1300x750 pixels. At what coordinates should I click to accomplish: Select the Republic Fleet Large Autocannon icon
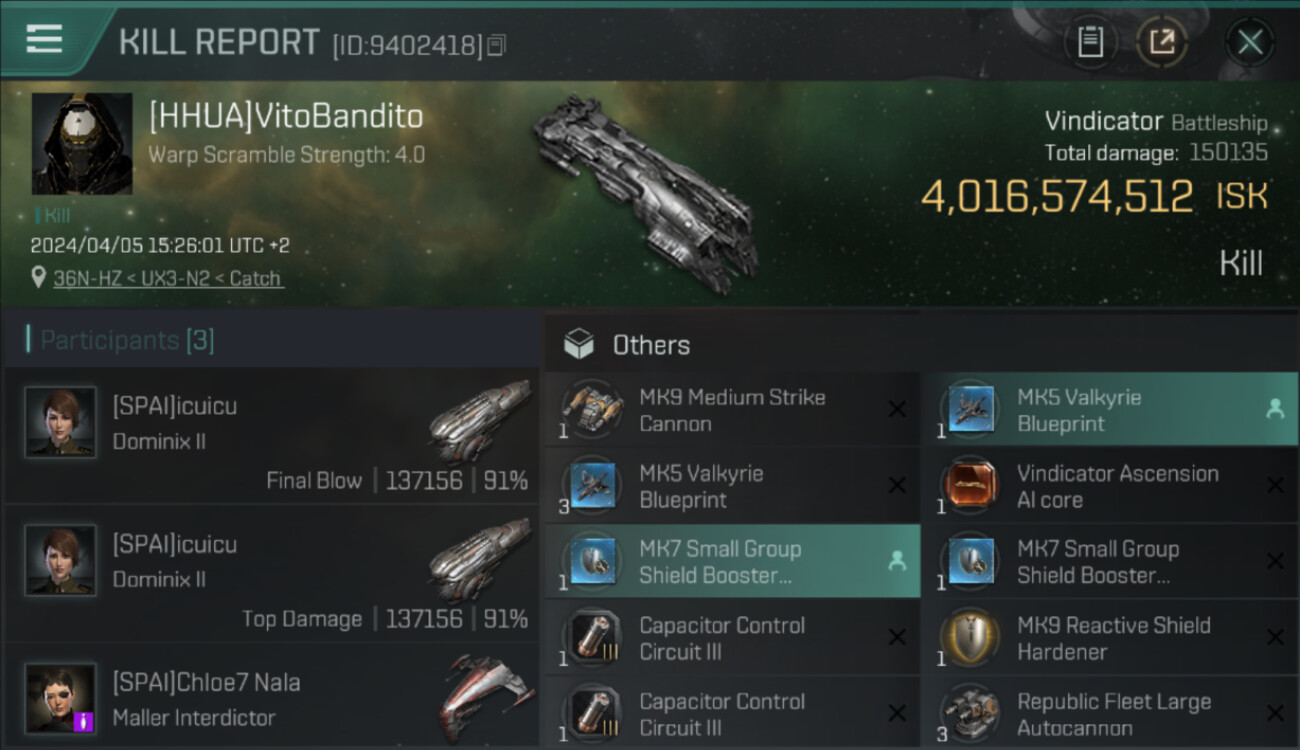[x=970, y=713]
